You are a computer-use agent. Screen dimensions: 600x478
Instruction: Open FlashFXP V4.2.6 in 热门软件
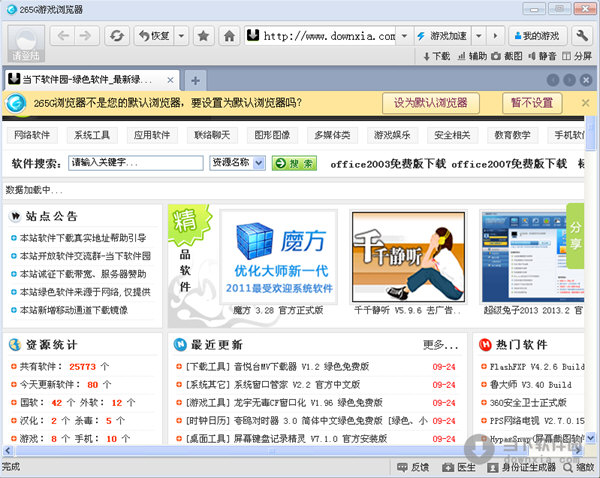click(537, 367)
